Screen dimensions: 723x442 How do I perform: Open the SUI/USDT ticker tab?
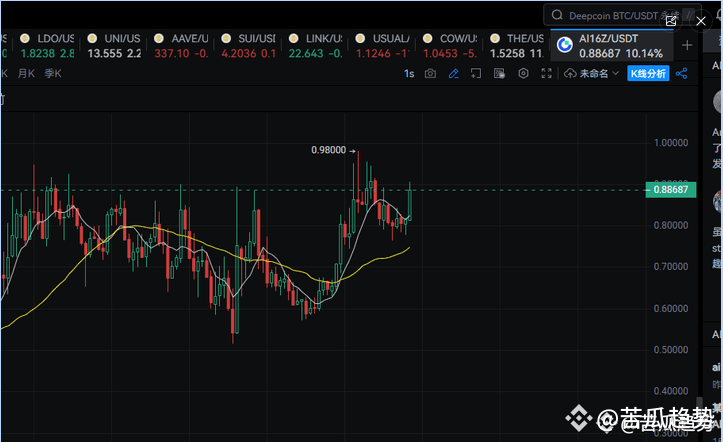pos(249,46)
